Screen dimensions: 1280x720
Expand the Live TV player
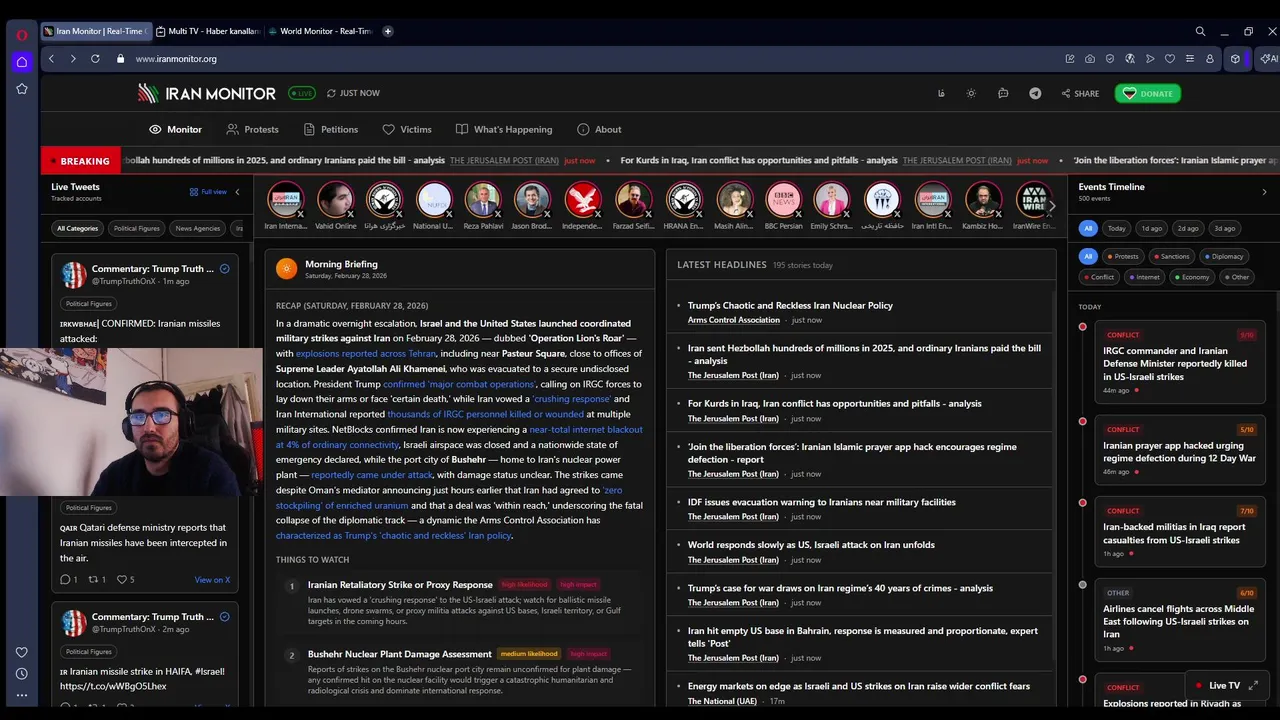(x=1253, y=685)
